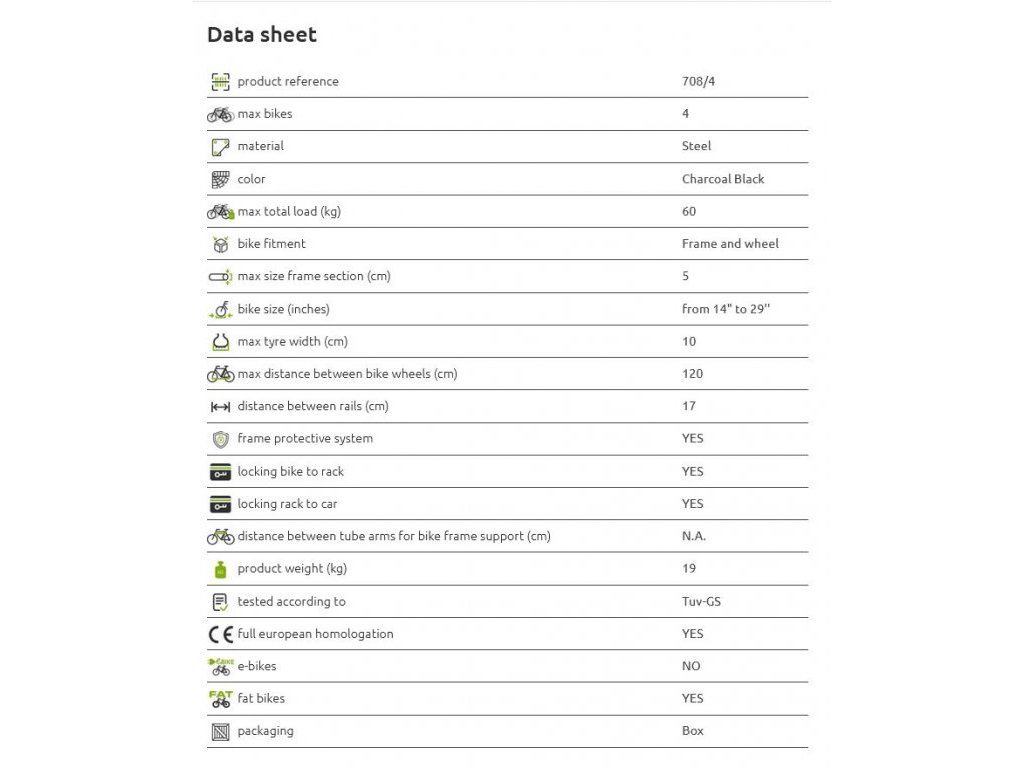The width and height of the screenshot is (1024, 768).
Task: Click the 'max total load (kg)' label
Action: [x=289, y=212]
